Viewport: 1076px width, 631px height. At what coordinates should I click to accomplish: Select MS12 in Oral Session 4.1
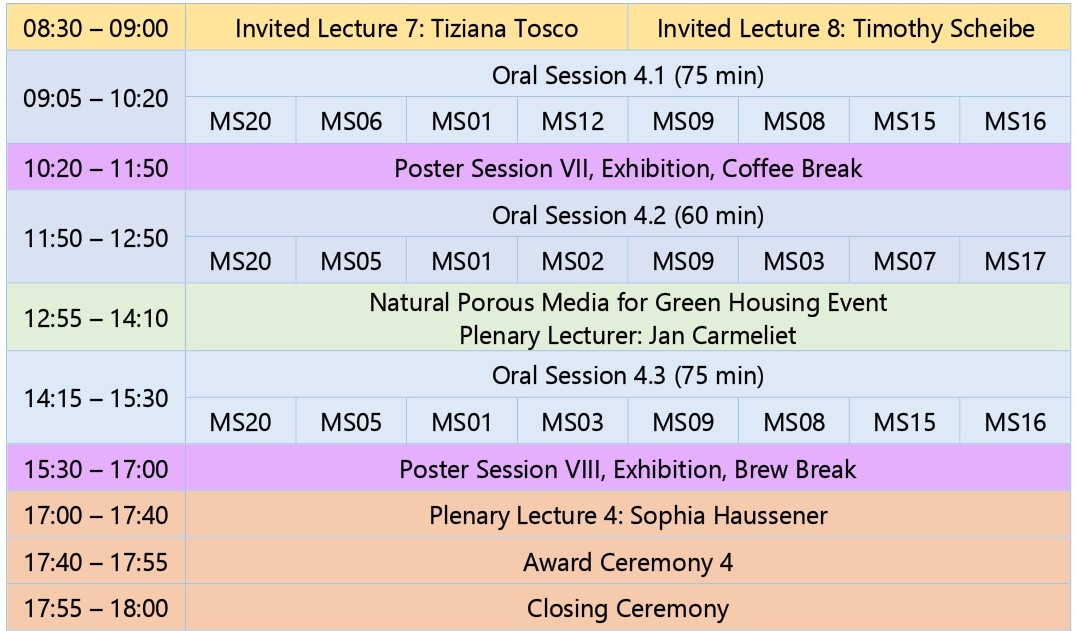tap(573, 122)
